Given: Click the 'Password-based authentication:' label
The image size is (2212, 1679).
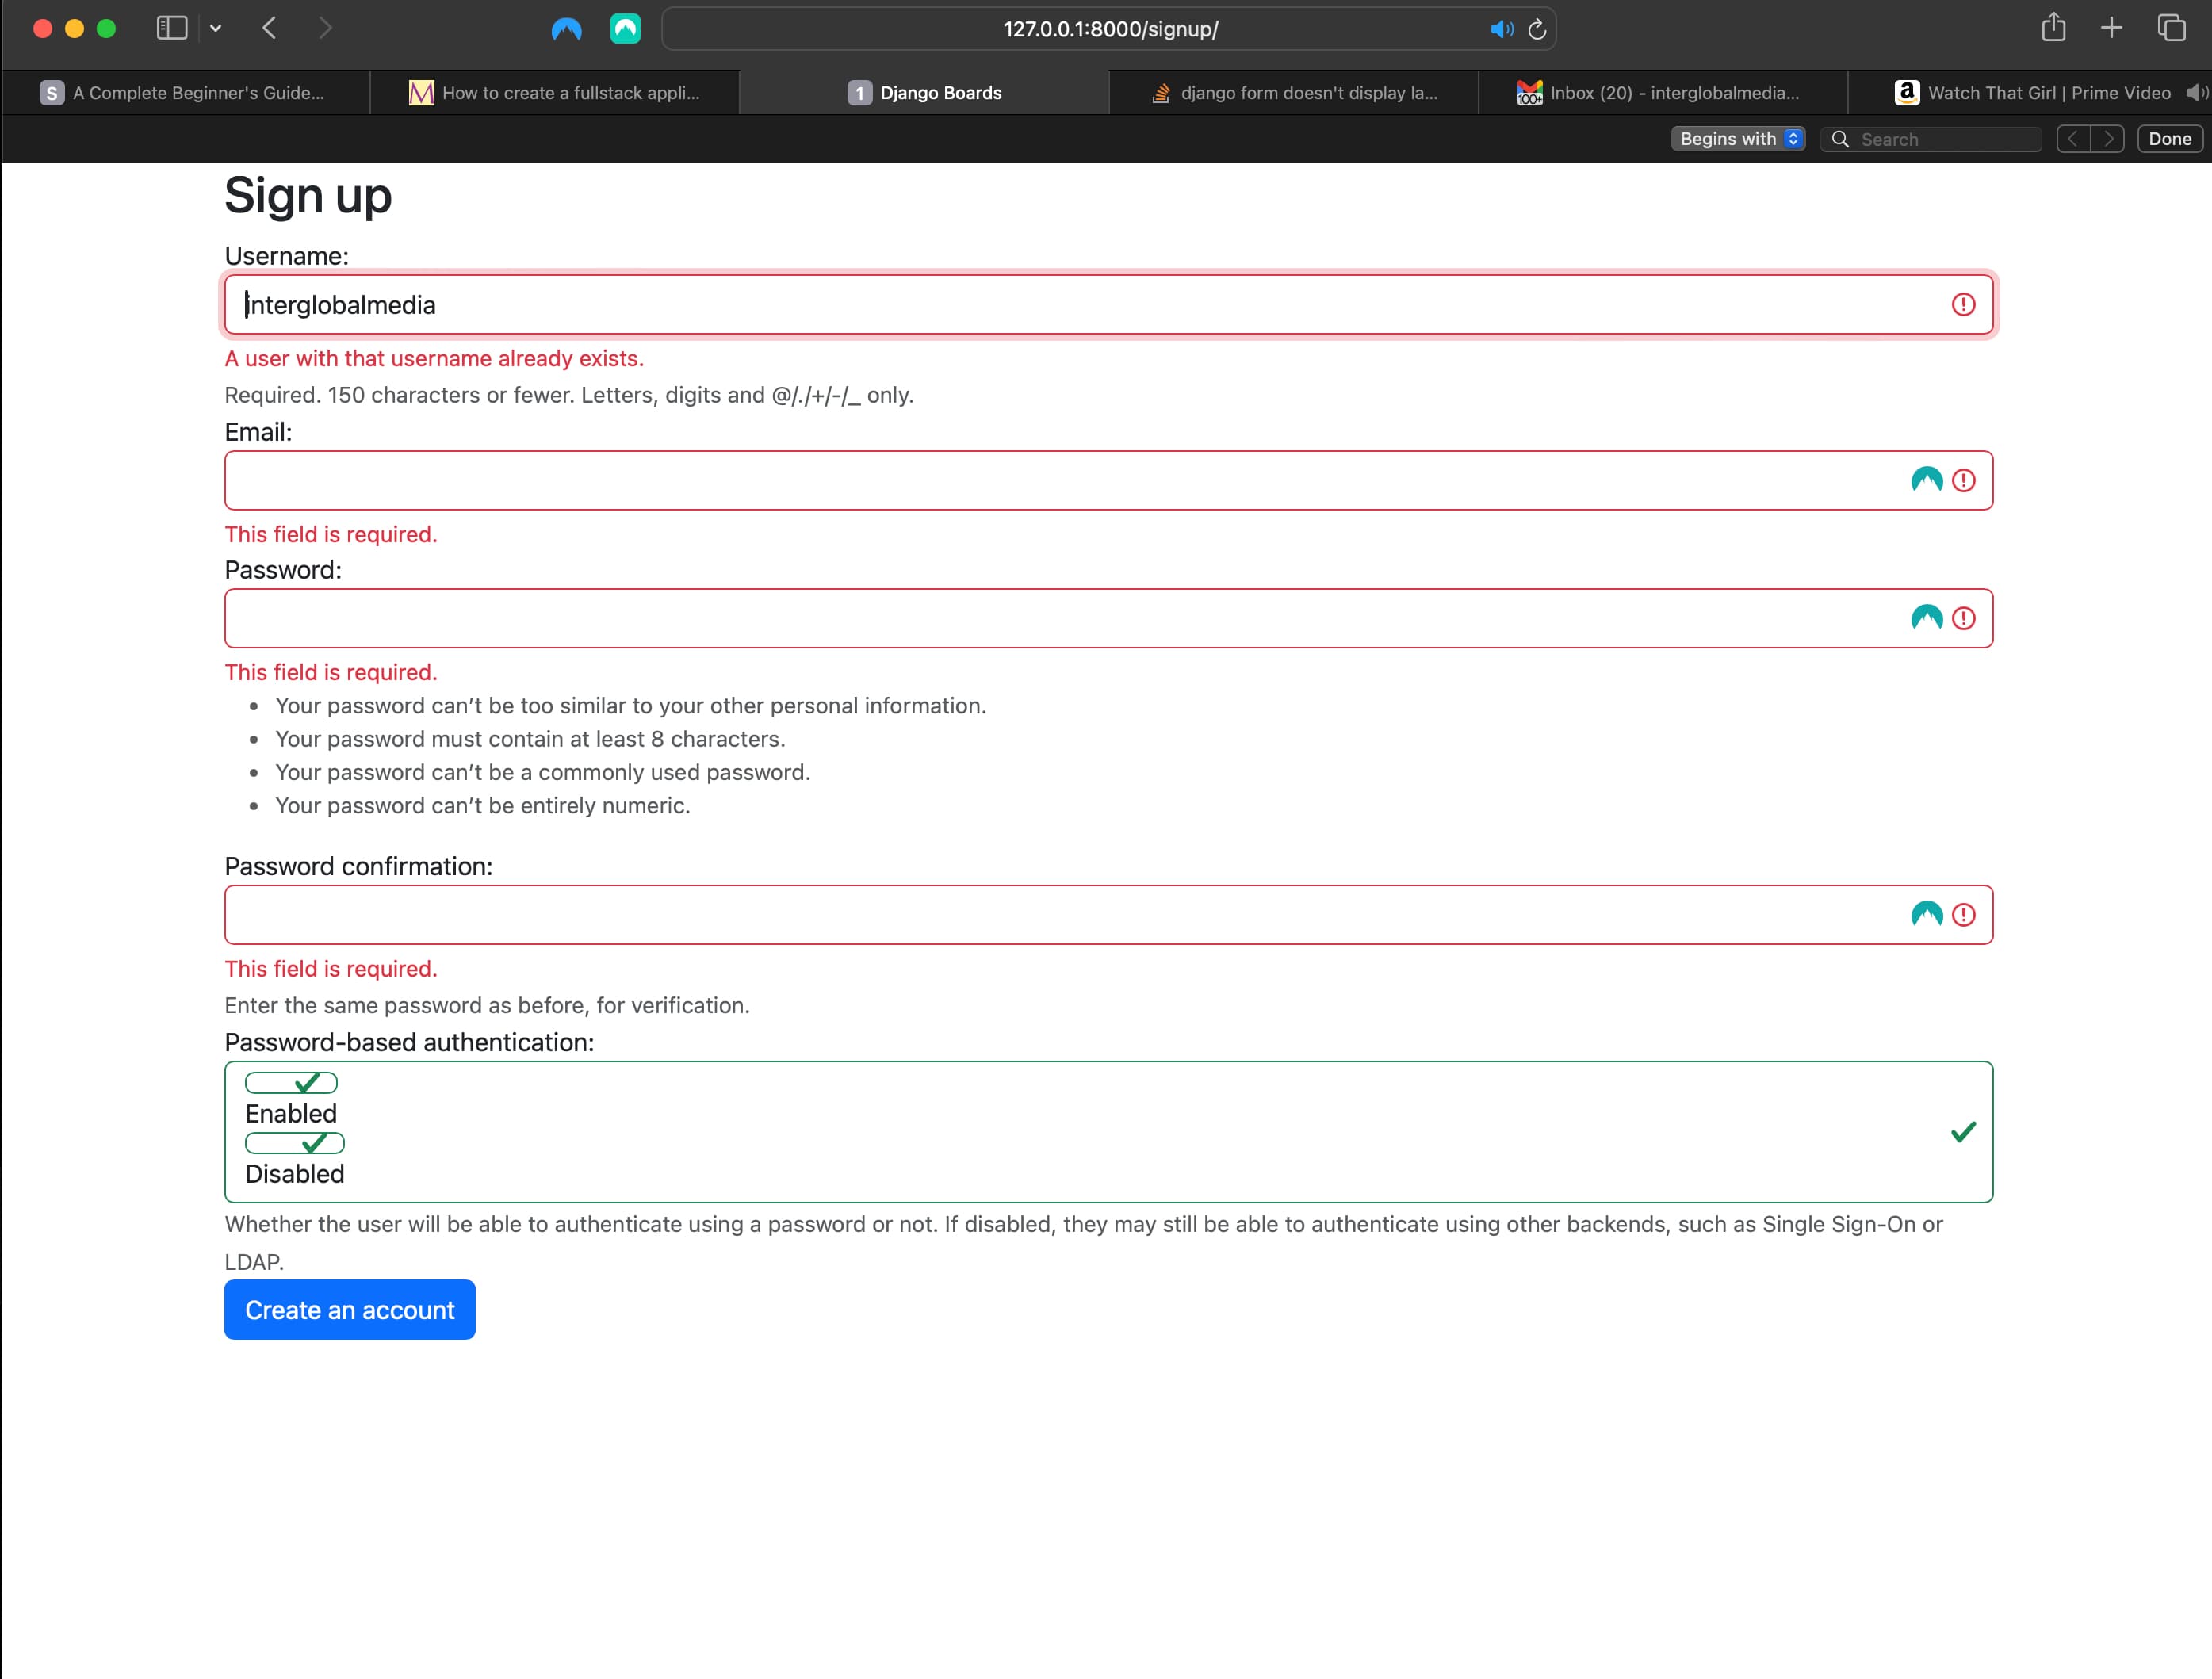Looking at the screenshot, I should pyautogui.click(x=409, y=1043).
